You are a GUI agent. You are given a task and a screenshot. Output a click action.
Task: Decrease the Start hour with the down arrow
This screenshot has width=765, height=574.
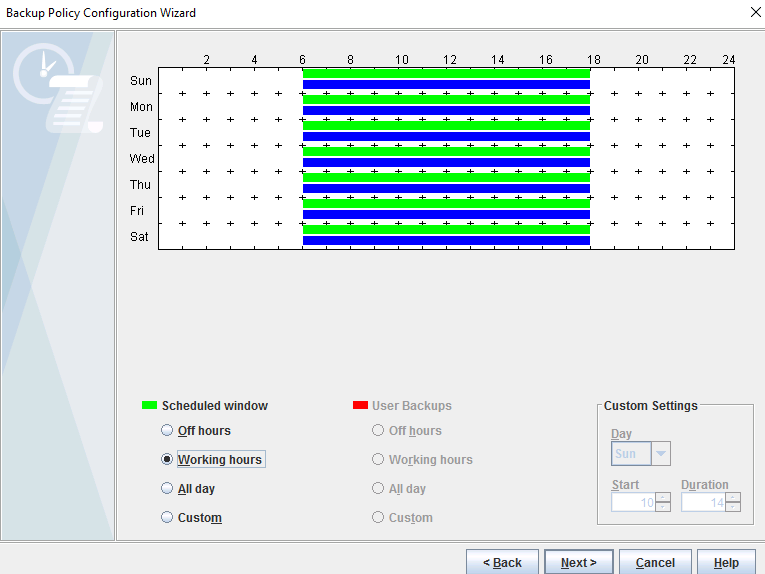tap(663, 507)
